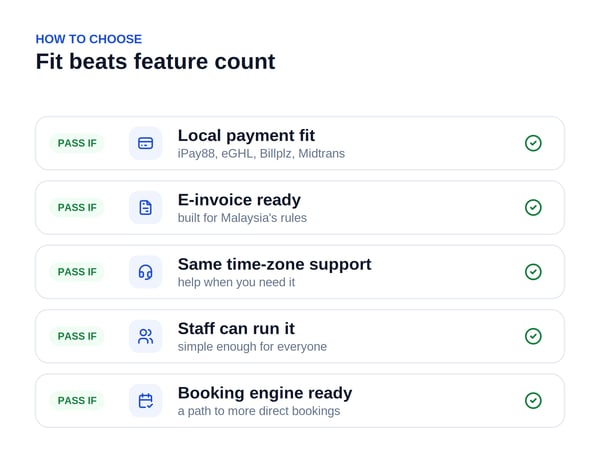The width and height of the screenshot is (600, 455).
Task: Click the credit card icon for Local payment fit
Action: (x=145, y=143)
